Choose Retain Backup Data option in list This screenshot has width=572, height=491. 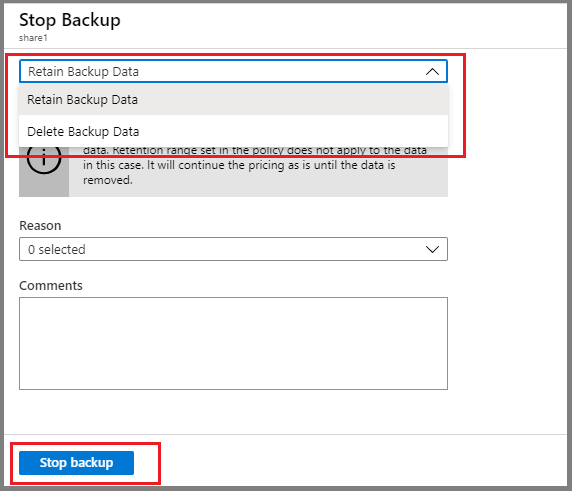click(x=233, y=100)
